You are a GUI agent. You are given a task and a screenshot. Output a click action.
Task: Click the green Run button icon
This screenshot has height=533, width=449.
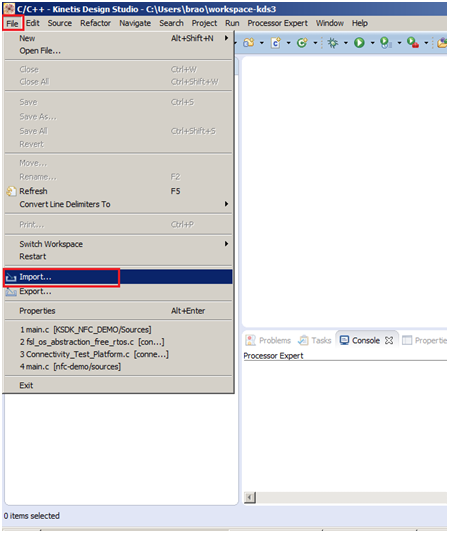point(359,42)
